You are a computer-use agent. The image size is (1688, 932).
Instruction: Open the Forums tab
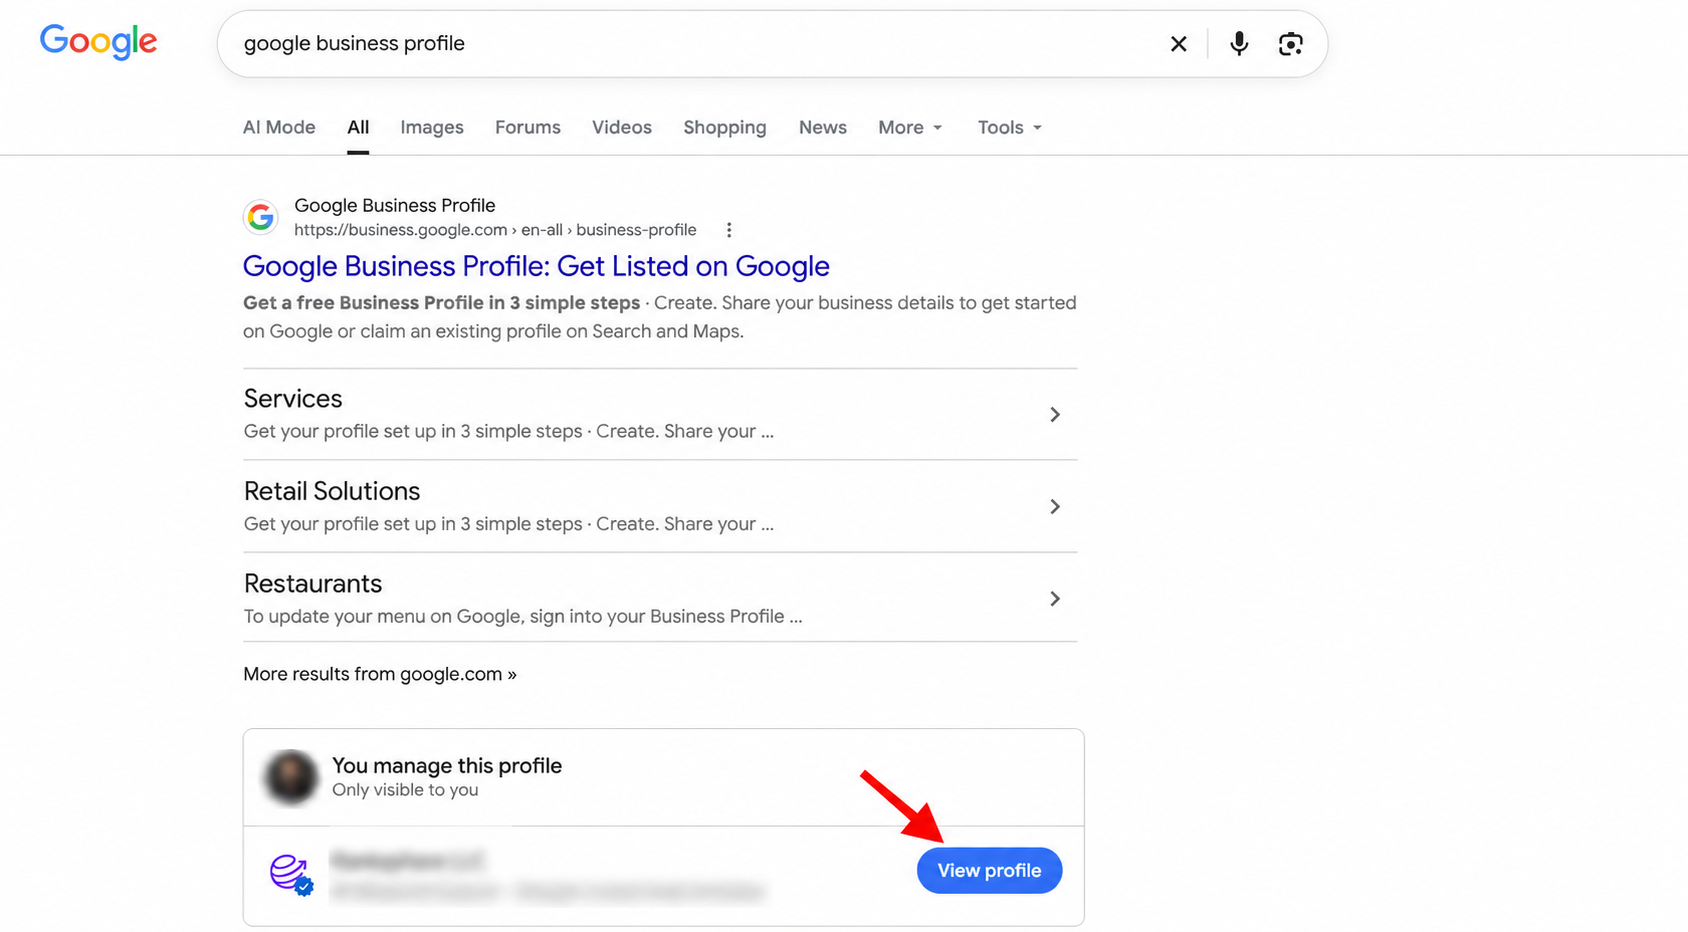(528, 127)
